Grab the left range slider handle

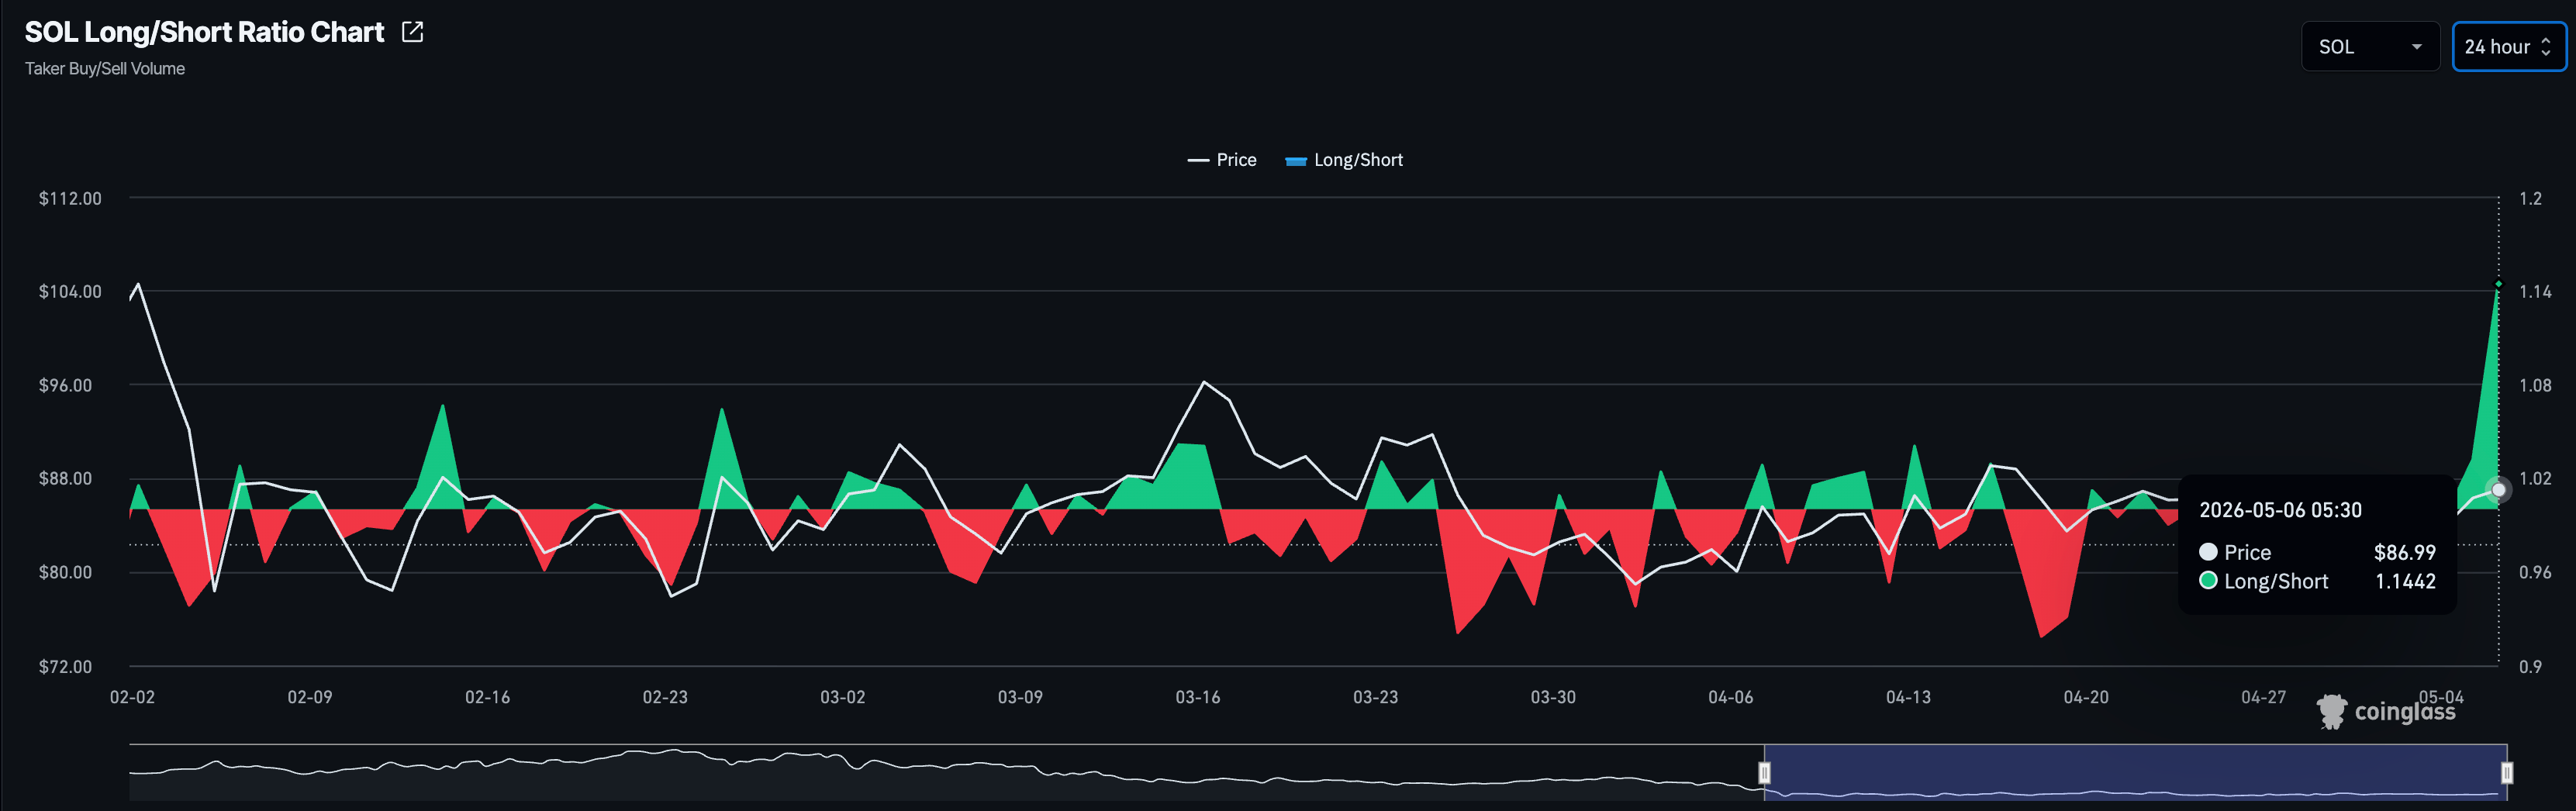coord(1765,772)
